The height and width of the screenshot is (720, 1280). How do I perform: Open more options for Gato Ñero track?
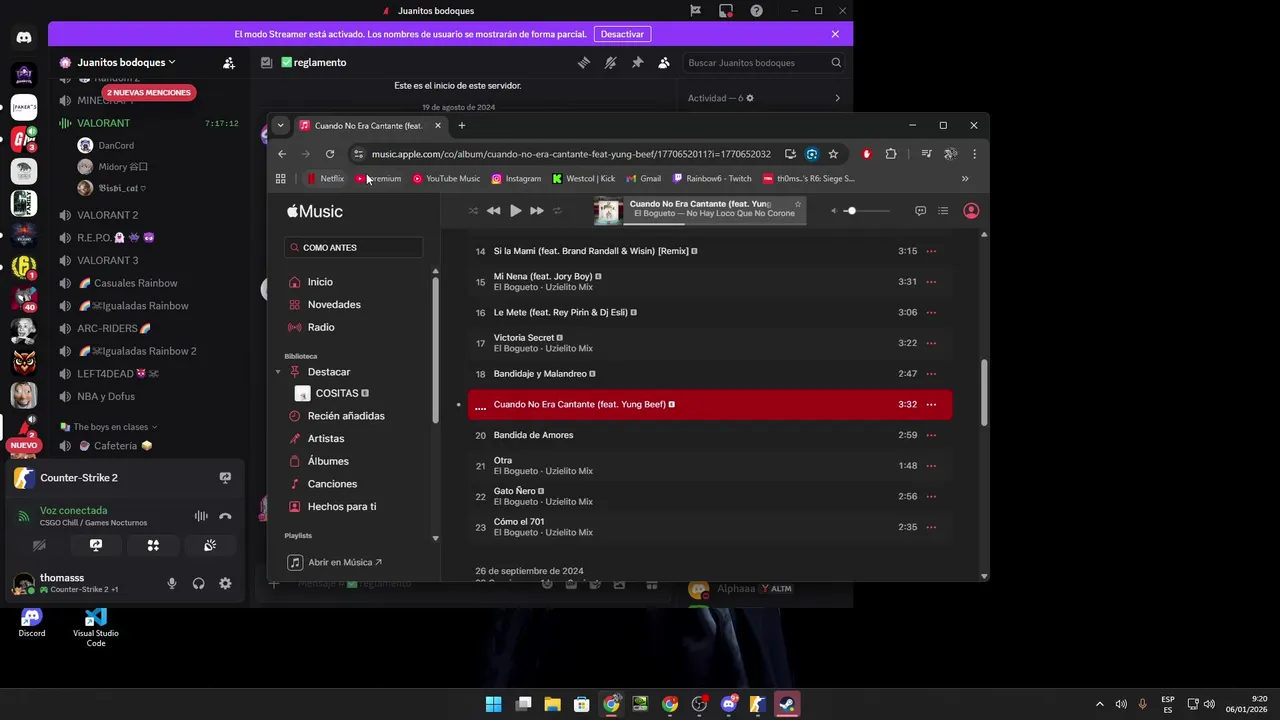931,496
